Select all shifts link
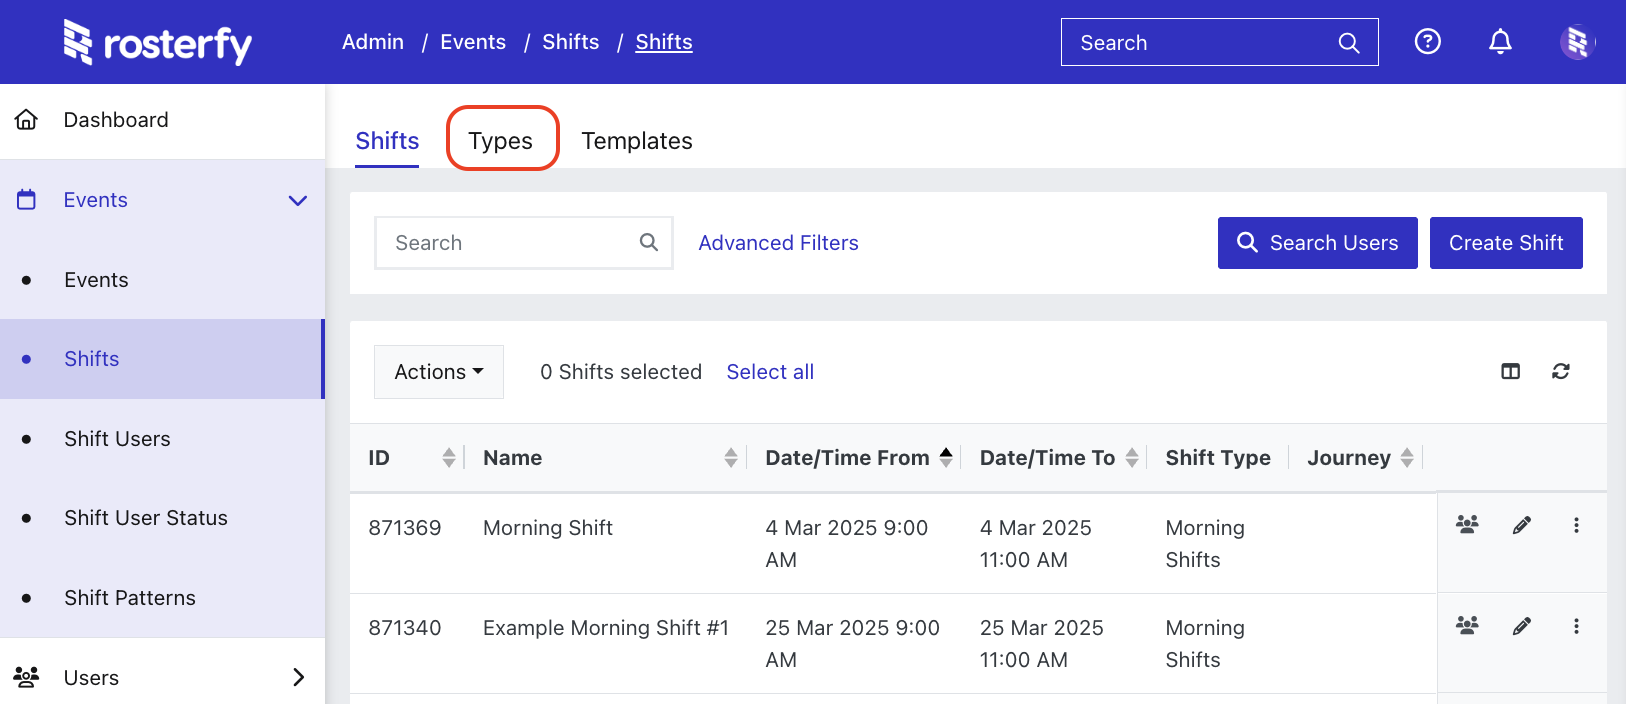Image resolution: width=1626 pixels, height=704 pixels. (769, 372)
